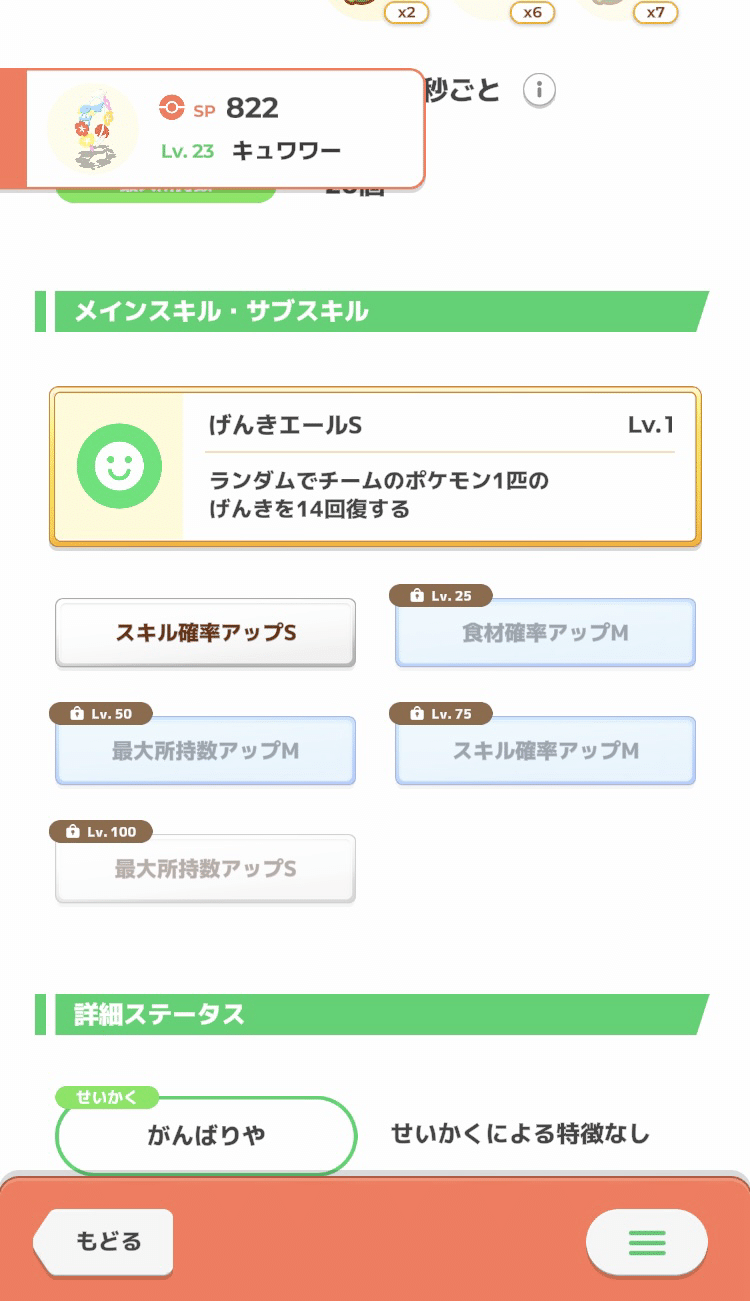This screenshot has width=750, height=1301.
Task: Tap the Comfey Pokémon portrait thumbnail
Action: click(92, 128)
